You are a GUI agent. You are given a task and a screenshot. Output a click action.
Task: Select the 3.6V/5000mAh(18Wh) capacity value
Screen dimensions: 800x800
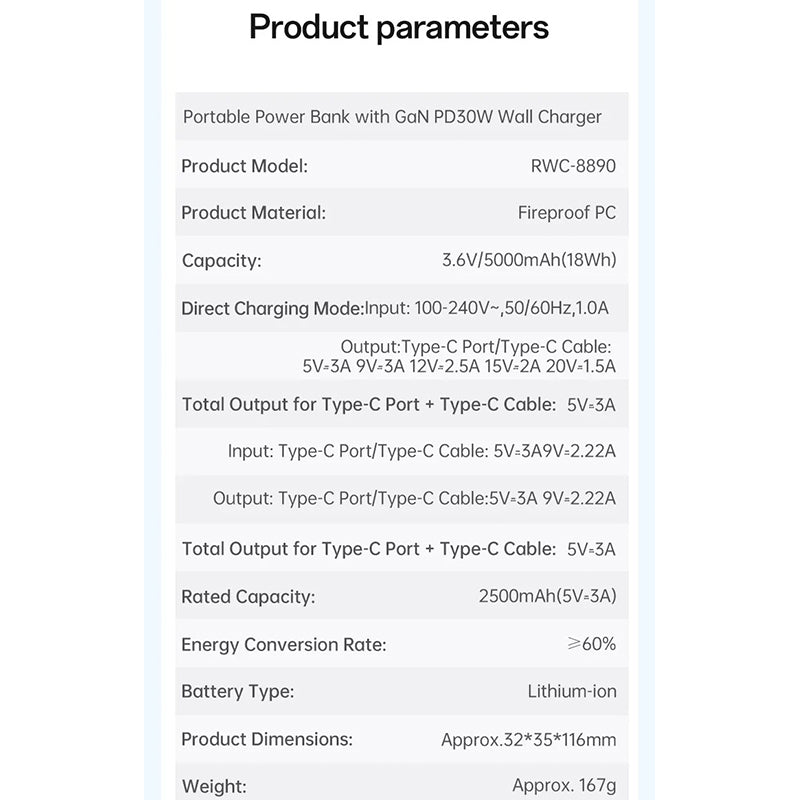(529, 261)
